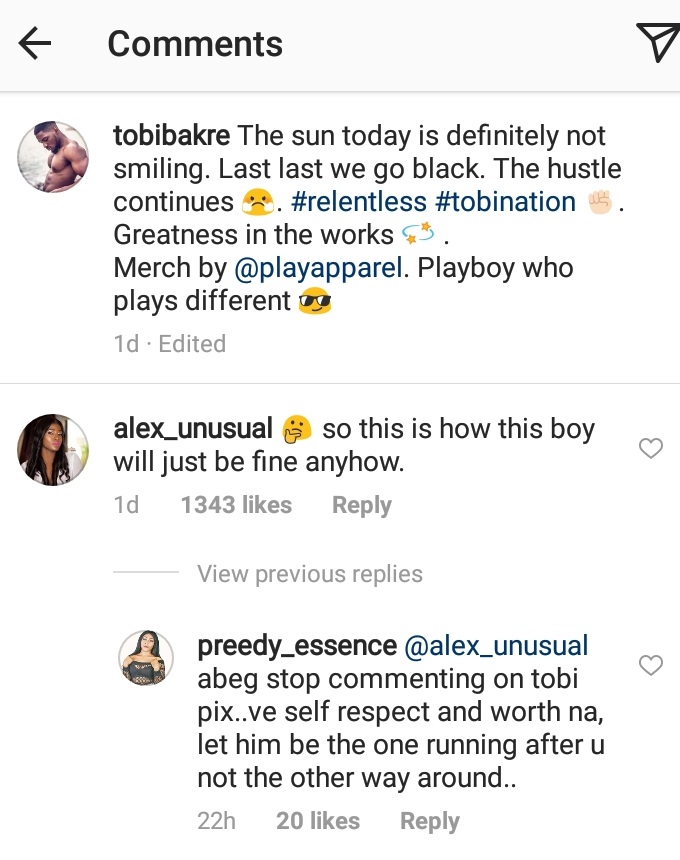
Task: Expand View previous replies
Action: (310, 574)
